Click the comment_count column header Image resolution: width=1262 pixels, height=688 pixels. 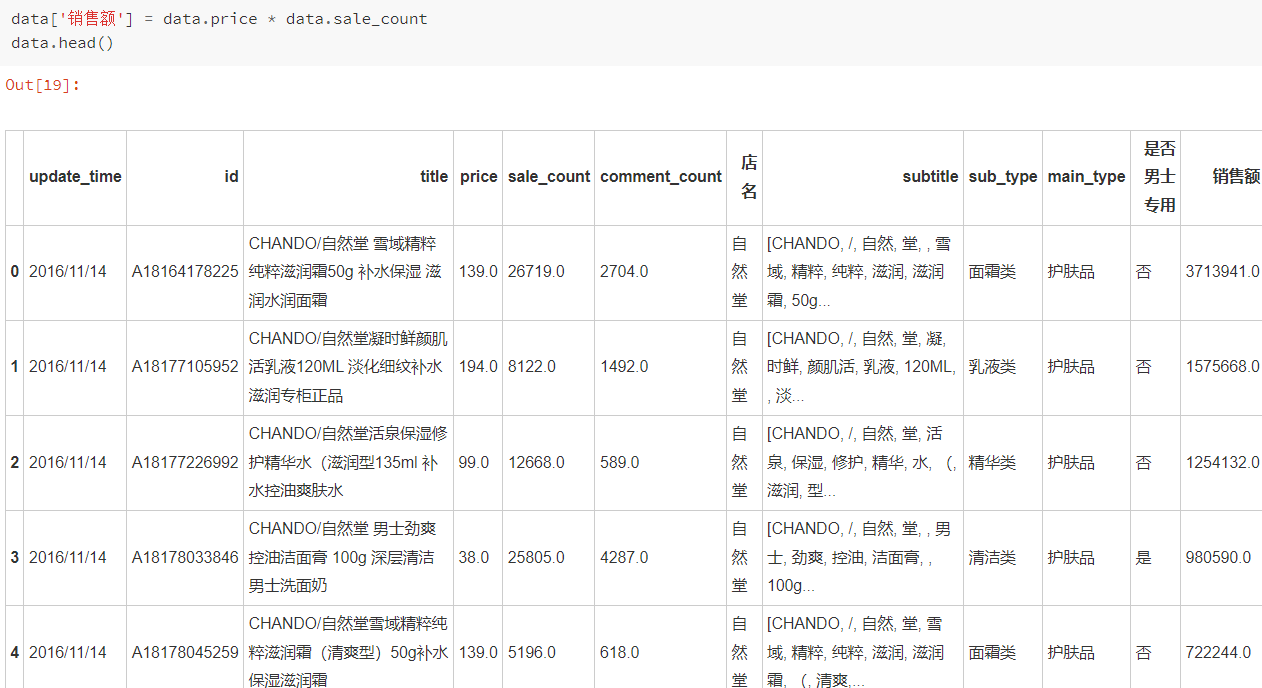[x=661, y=177]
